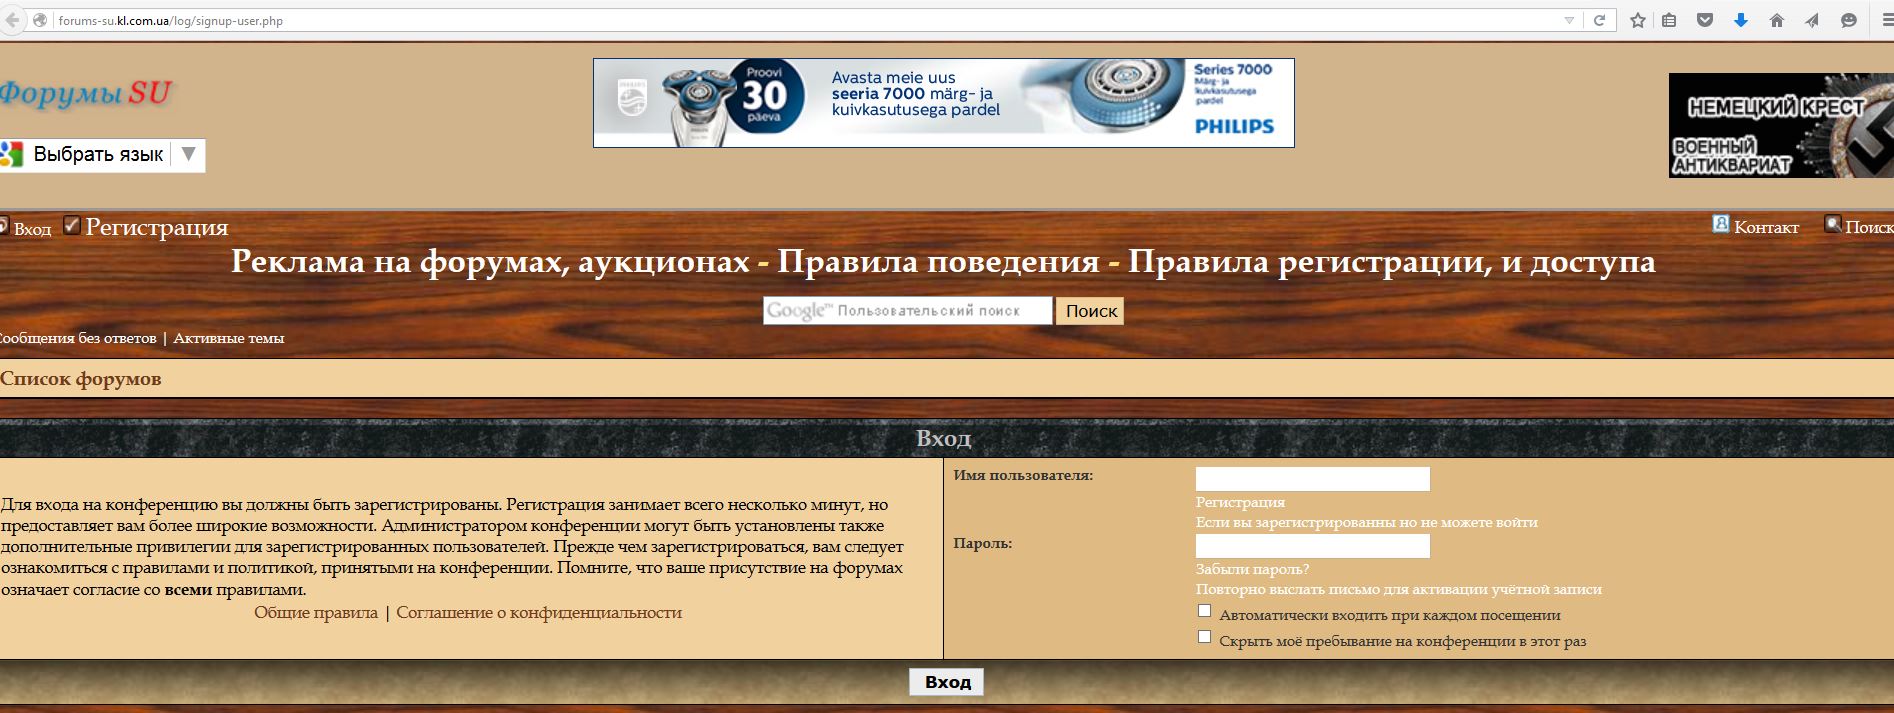The width and height of the screenshot is (1894, 713).
Task: Click the Пароль input field
Action: 1312,546
